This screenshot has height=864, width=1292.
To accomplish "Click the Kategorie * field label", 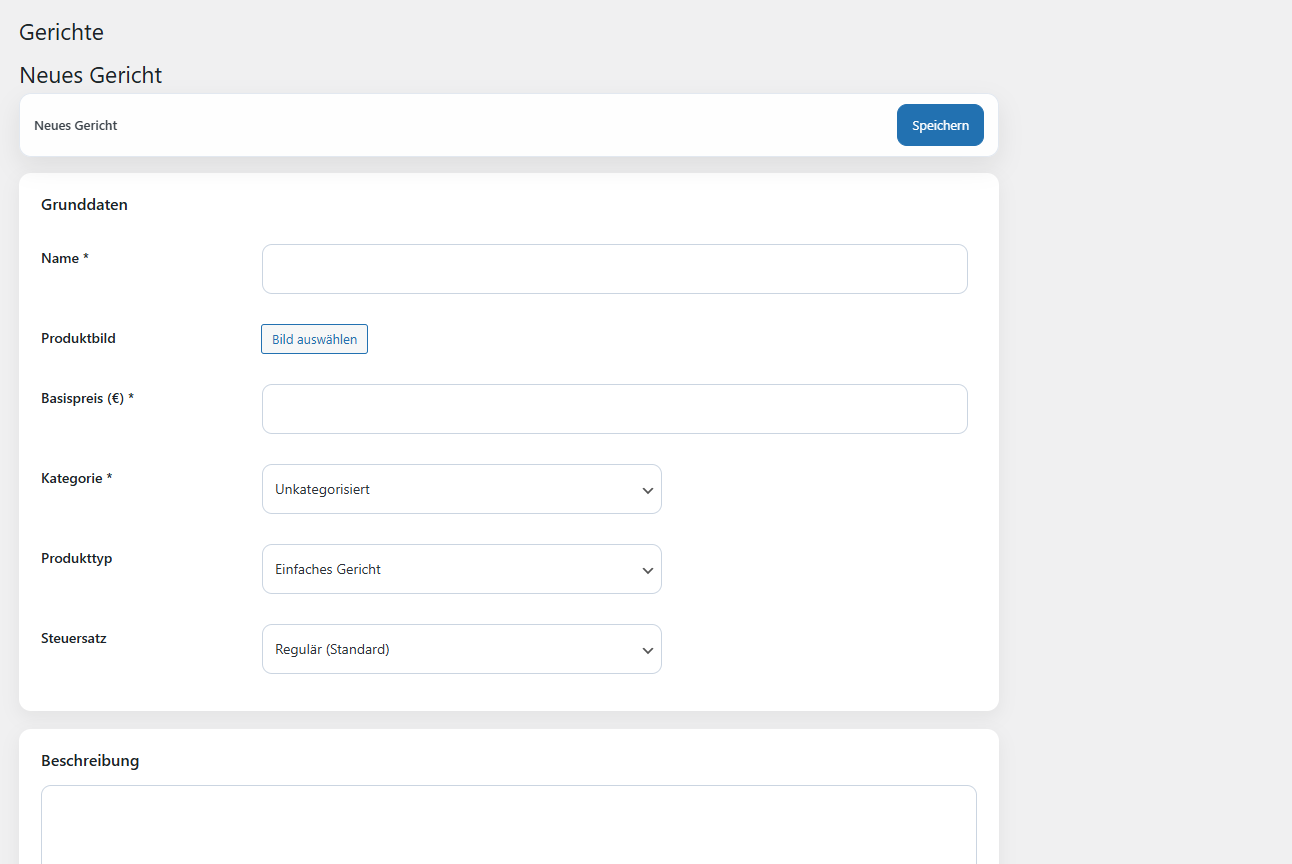I will 76,478.
